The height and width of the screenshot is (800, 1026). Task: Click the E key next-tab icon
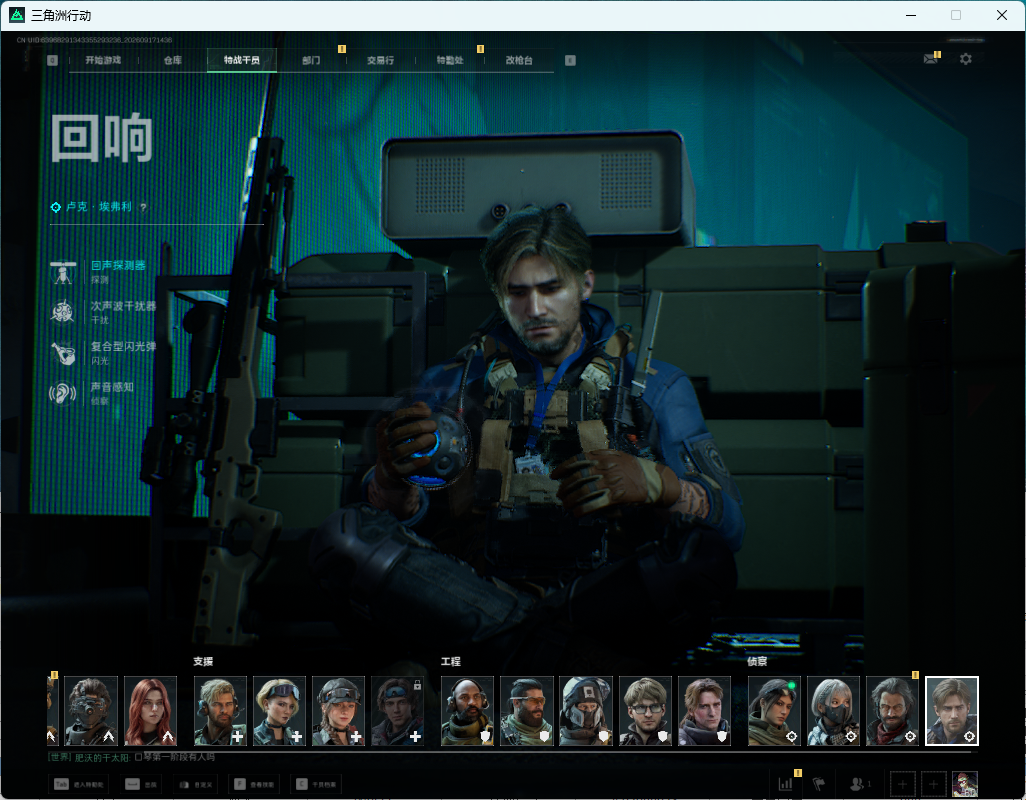coord(571,60)
